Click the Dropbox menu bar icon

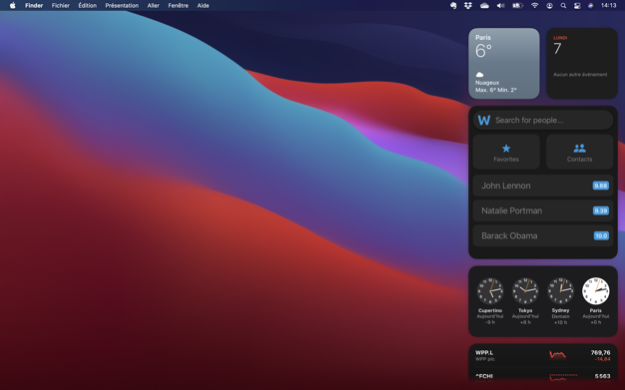(x=468, y=6)
